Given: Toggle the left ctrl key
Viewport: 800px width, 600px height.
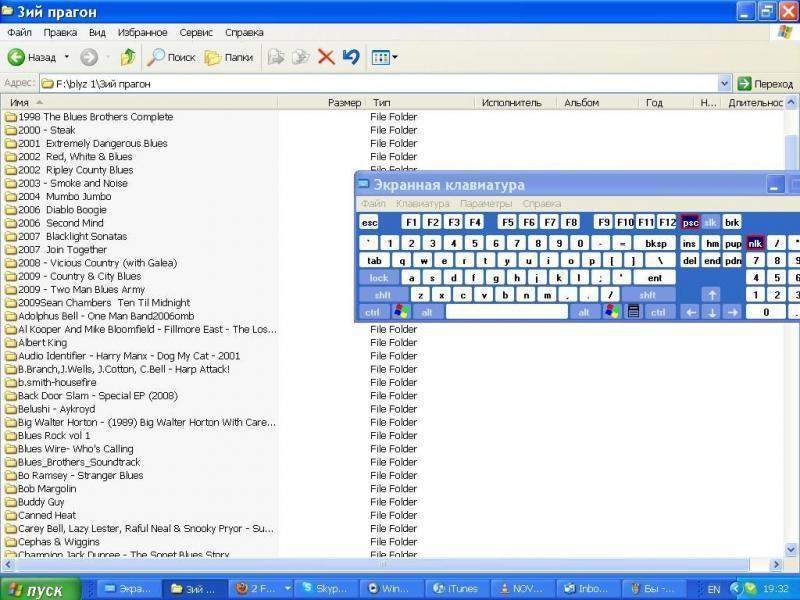Looking at the screenshot, I should pos(372,312).
